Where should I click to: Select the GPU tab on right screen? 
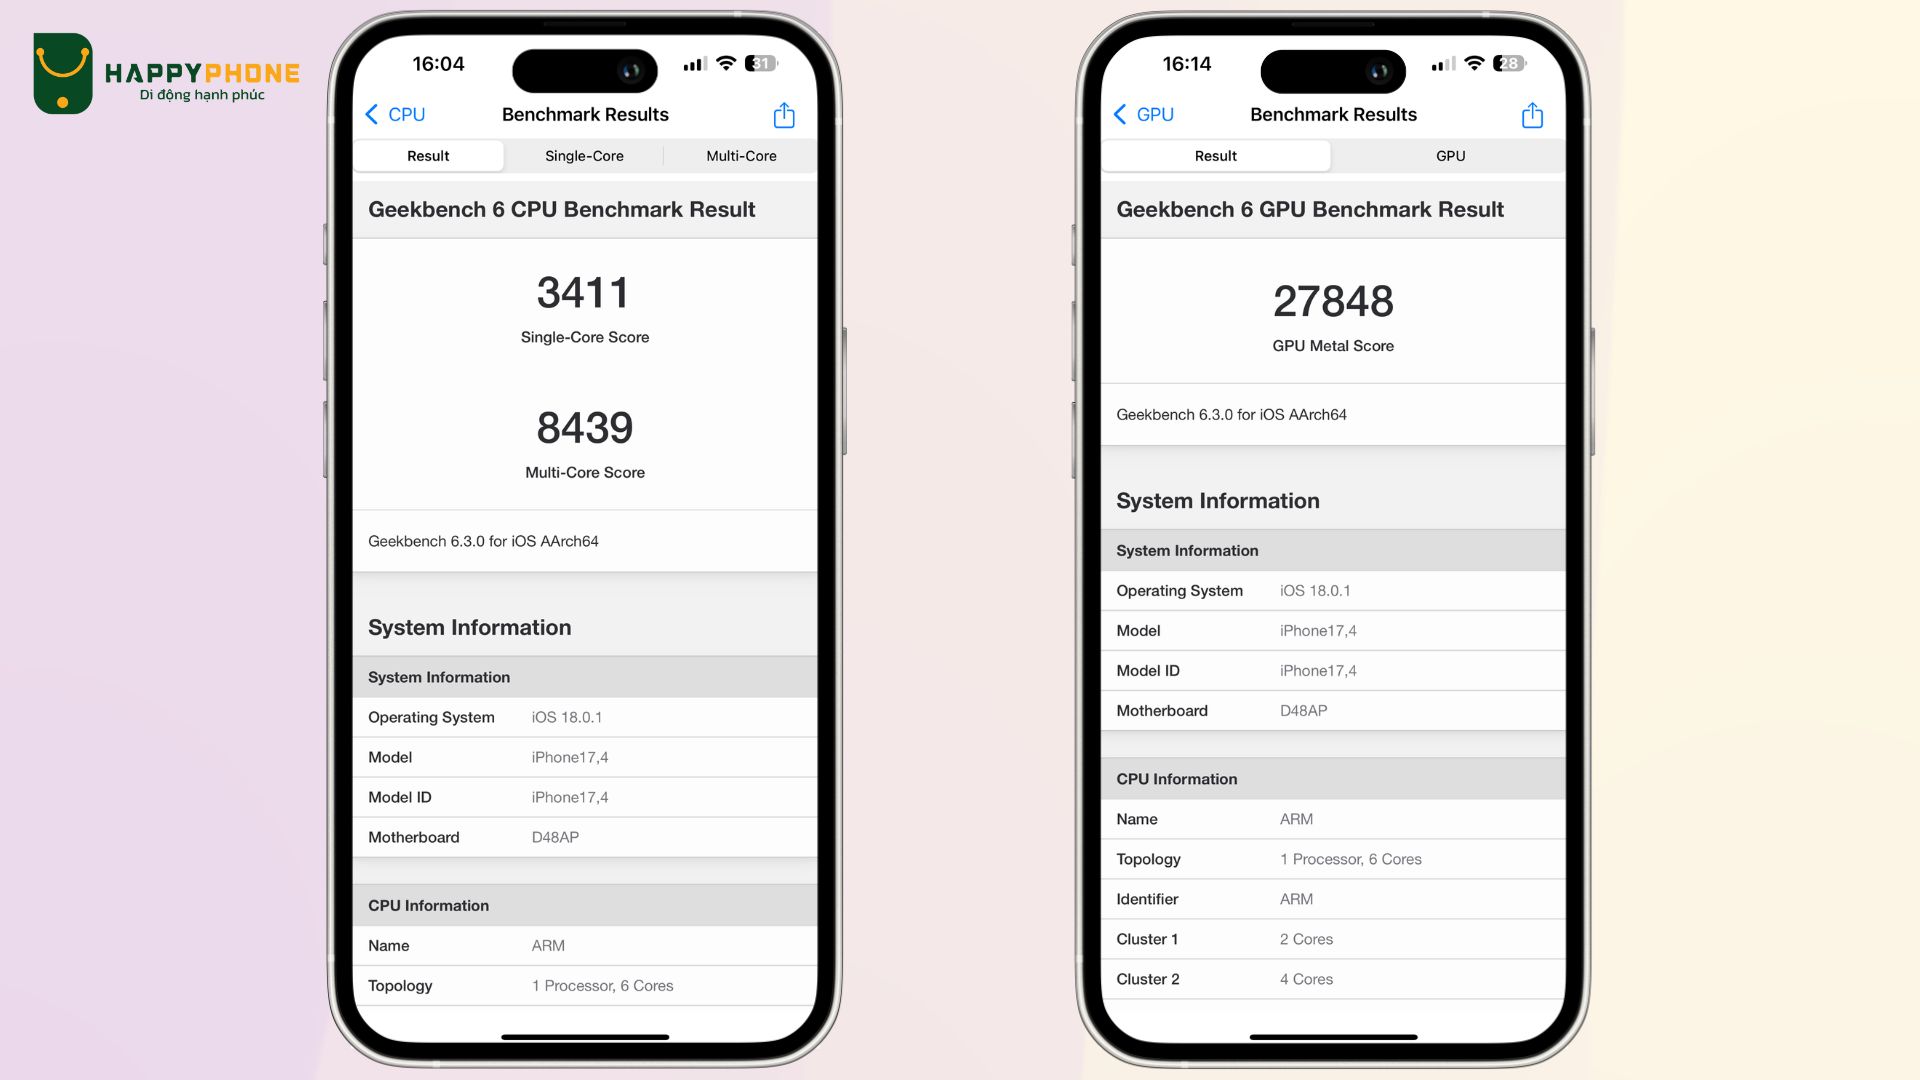[x=1449, y=156]
